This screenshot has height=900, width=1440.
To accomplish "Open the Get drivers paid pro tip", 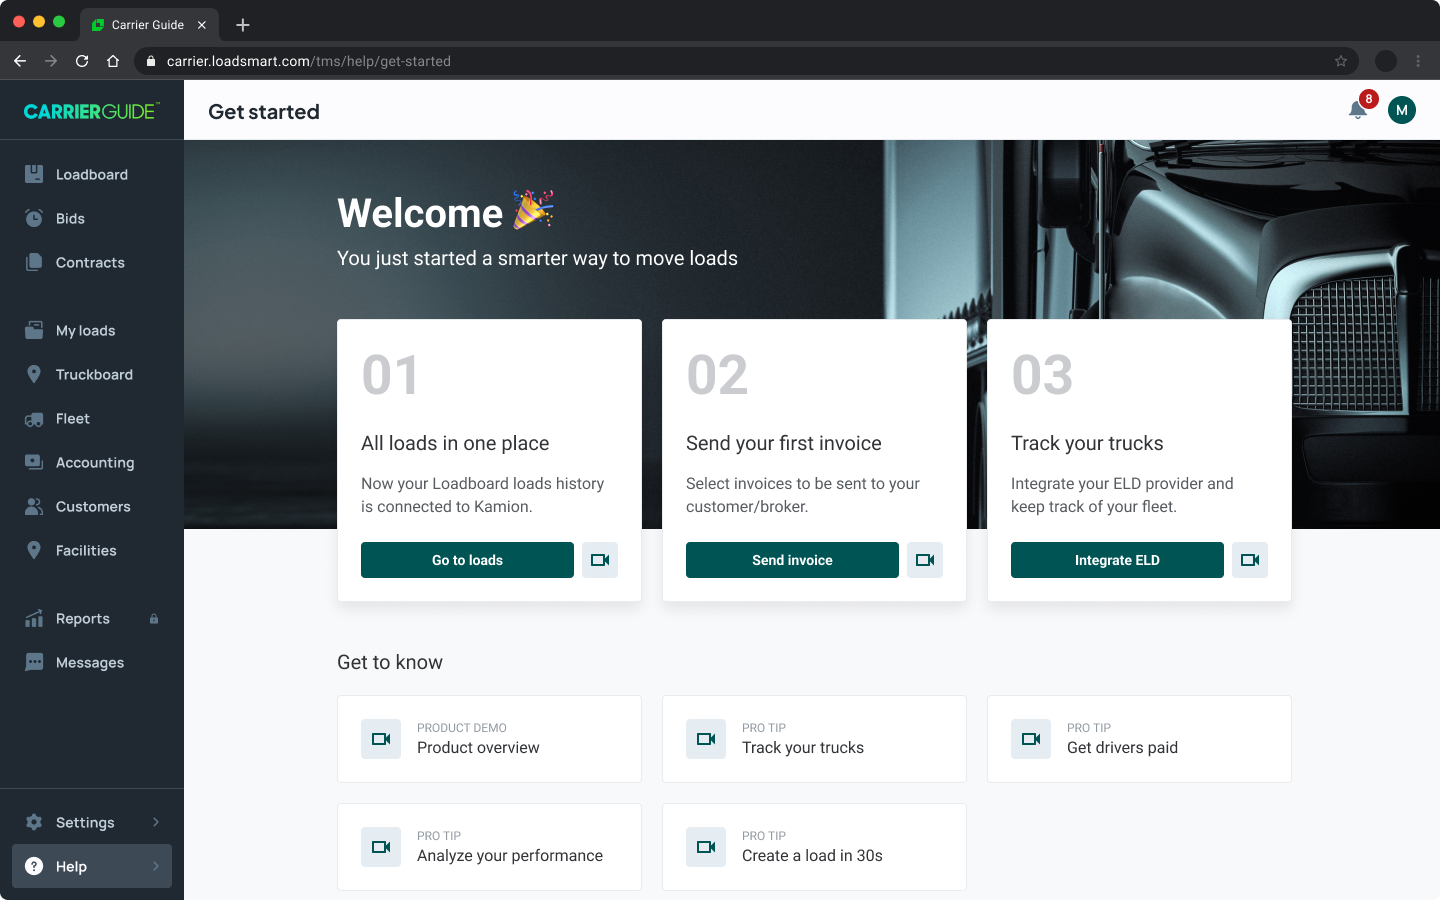I will [x=1139, y=739].
